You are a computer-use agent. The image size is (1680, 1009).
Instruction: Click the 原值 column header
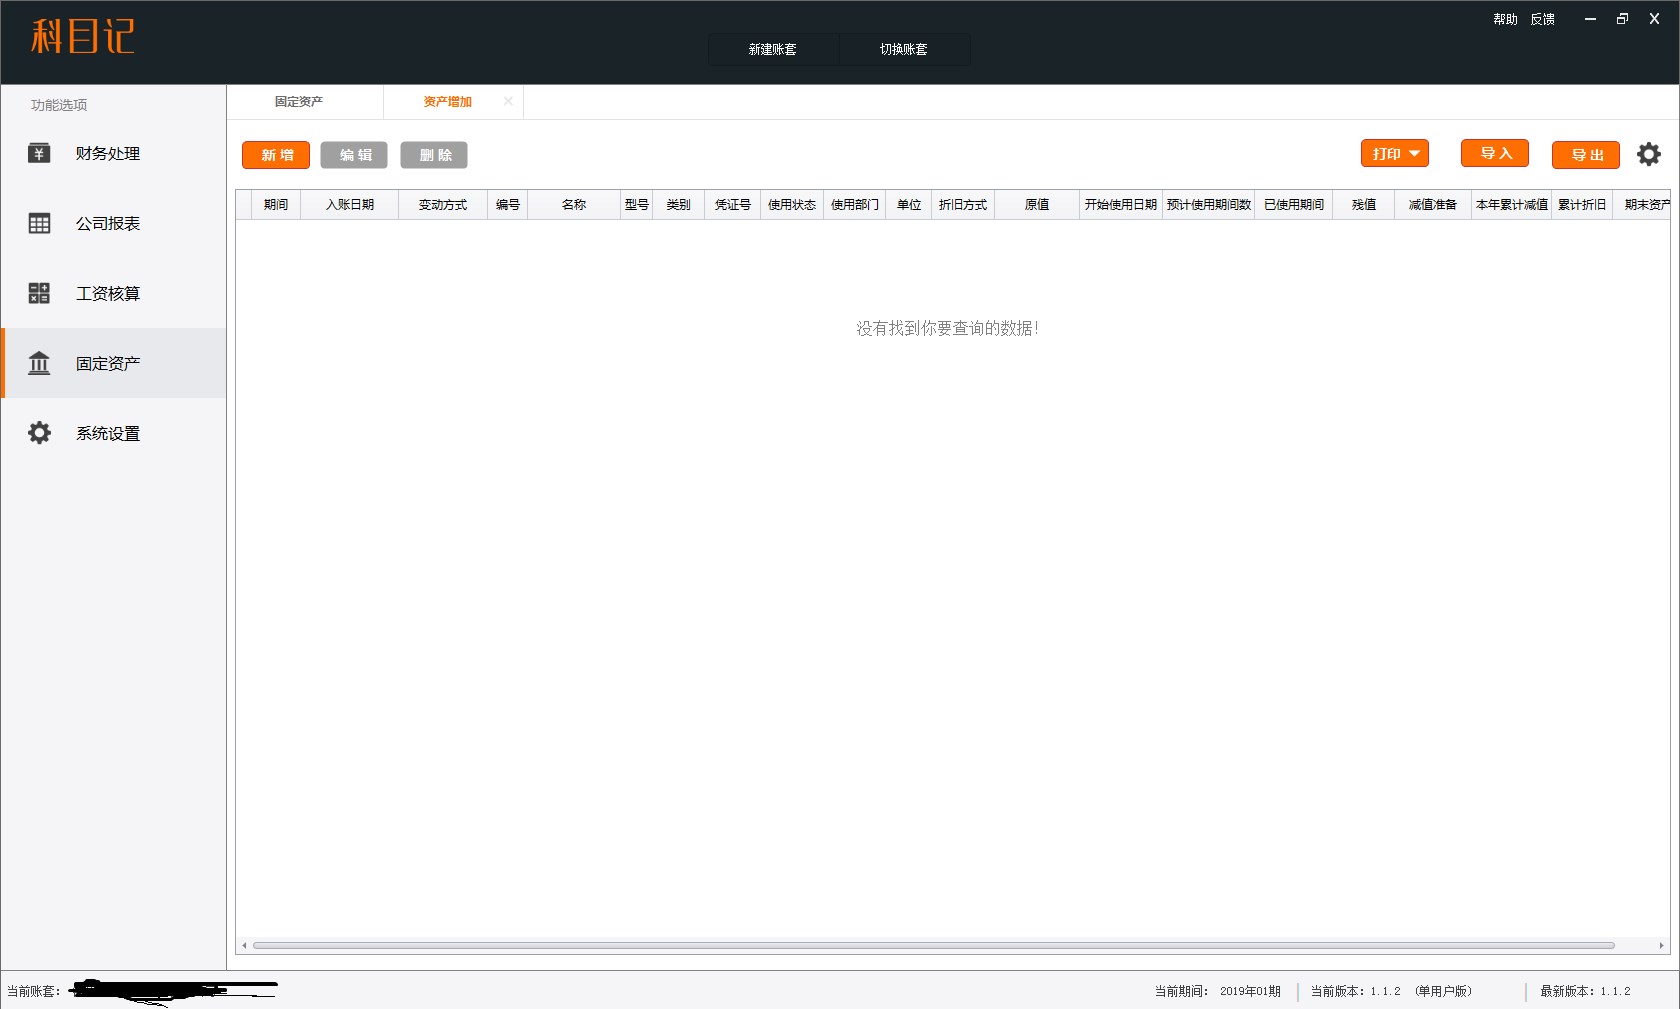pos(1036,205)
